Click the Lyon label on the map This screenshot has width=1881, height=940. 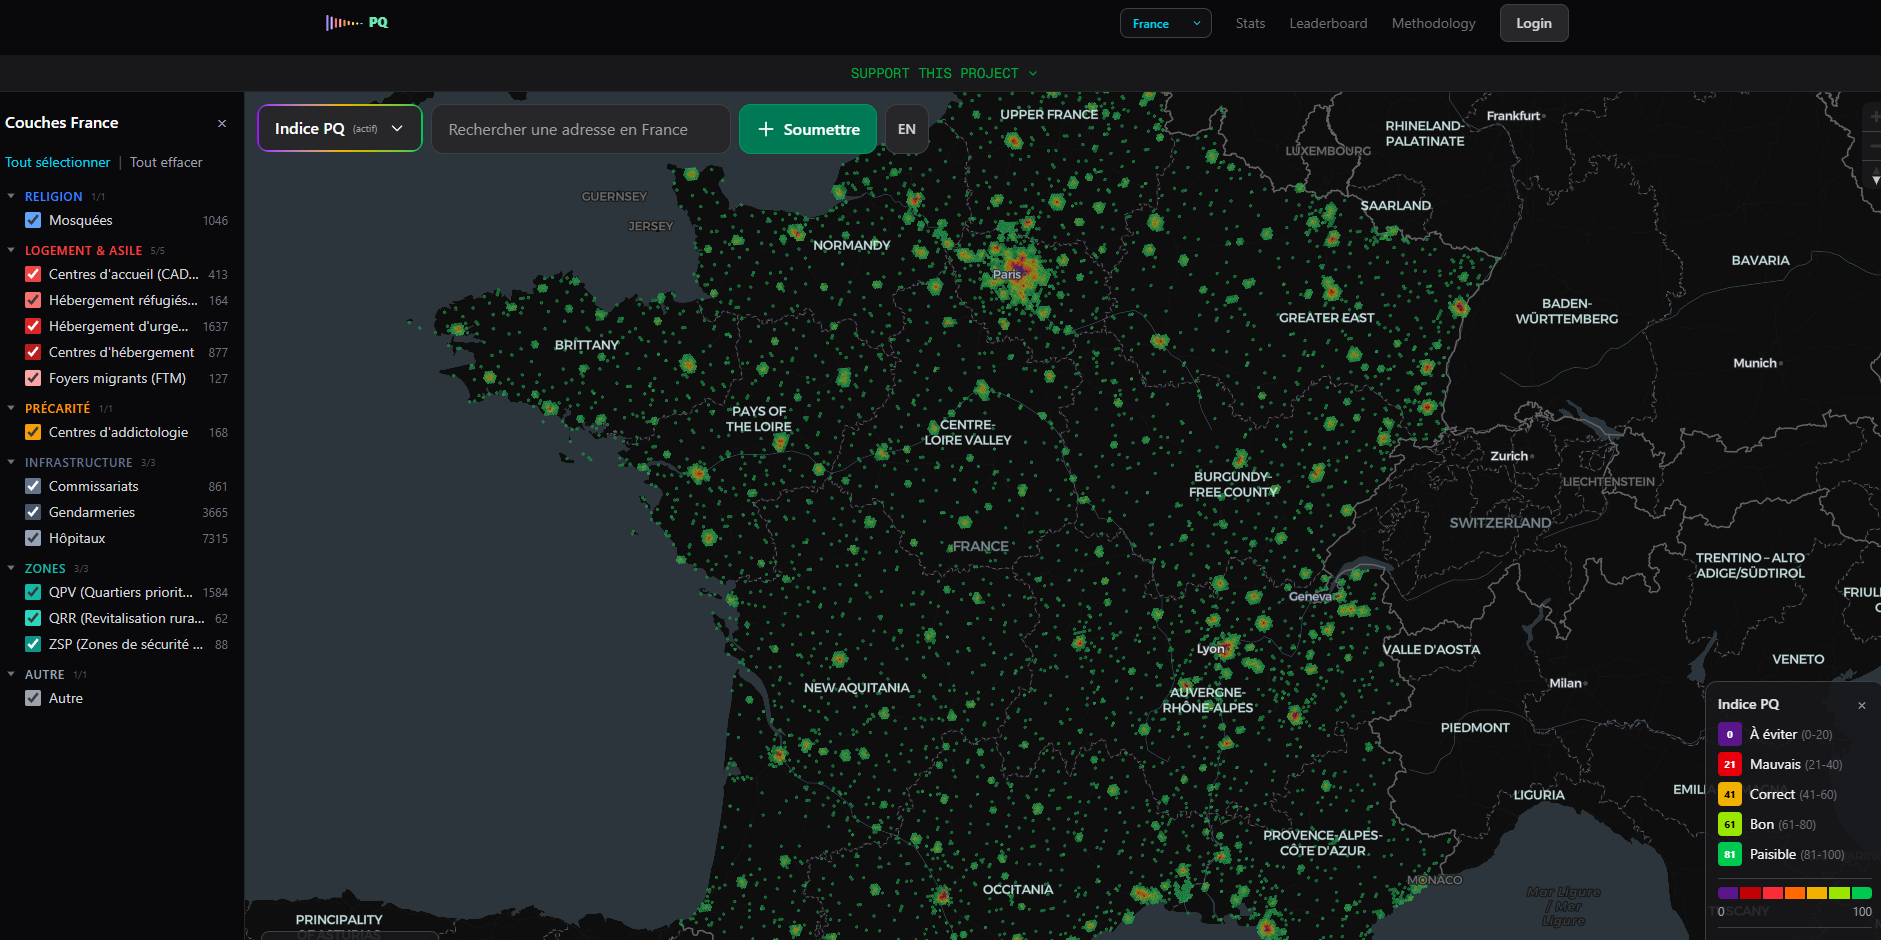pyautogui.click(x=1211, y=649)
